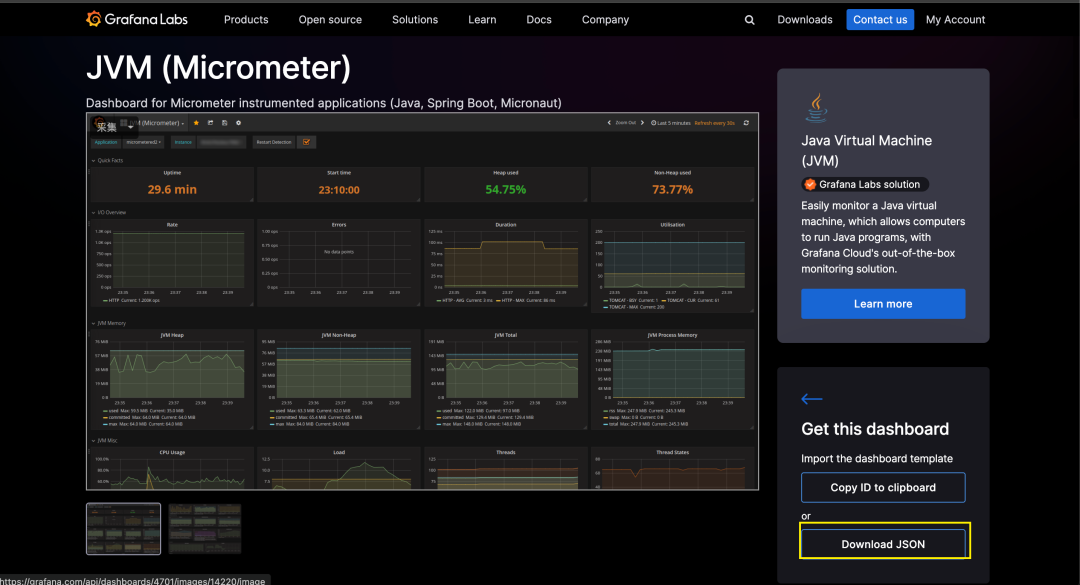Click the Dashboard for Micrometer instrumented applications subtitle

click(324, 103)
